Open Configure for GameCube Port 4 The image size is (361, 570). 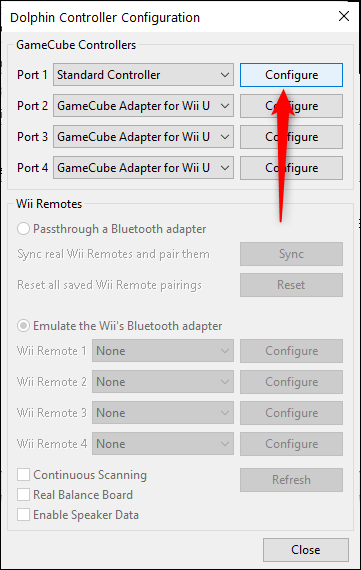291,168
